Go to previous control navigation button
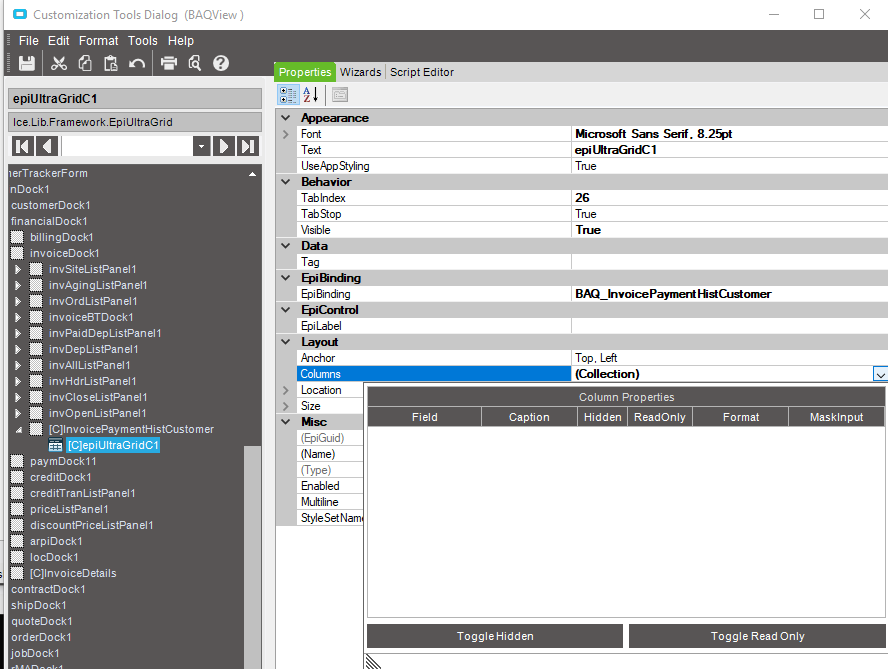Viewport: 888px width, 669px height. click(x=47, y=146)
